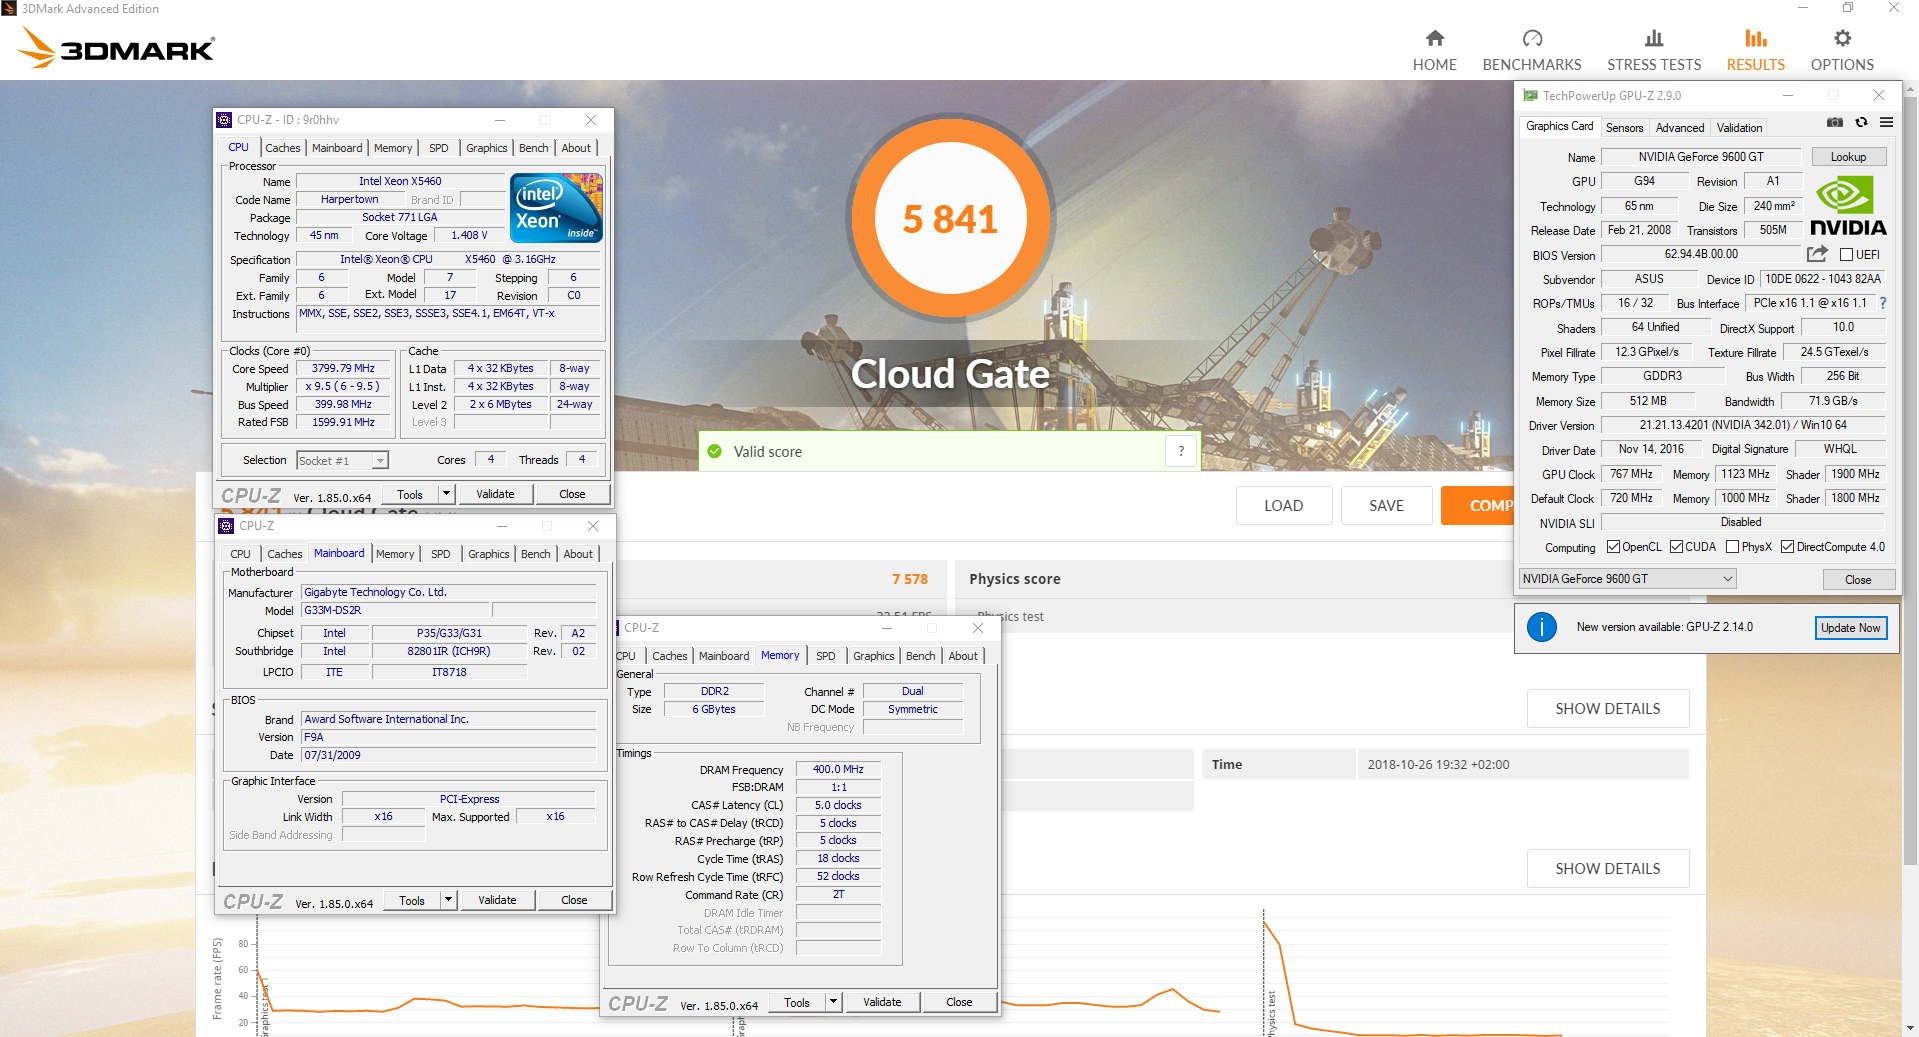Expand Tools arrow in CPU tab window
Viewport: 1919px width, 1037px height.
447,494
